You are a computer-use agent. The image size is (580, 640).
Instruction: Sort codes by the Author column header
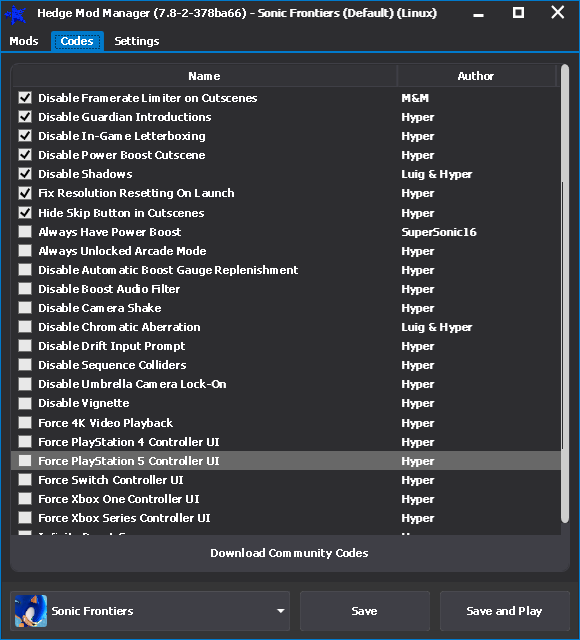tap(476, 76)
